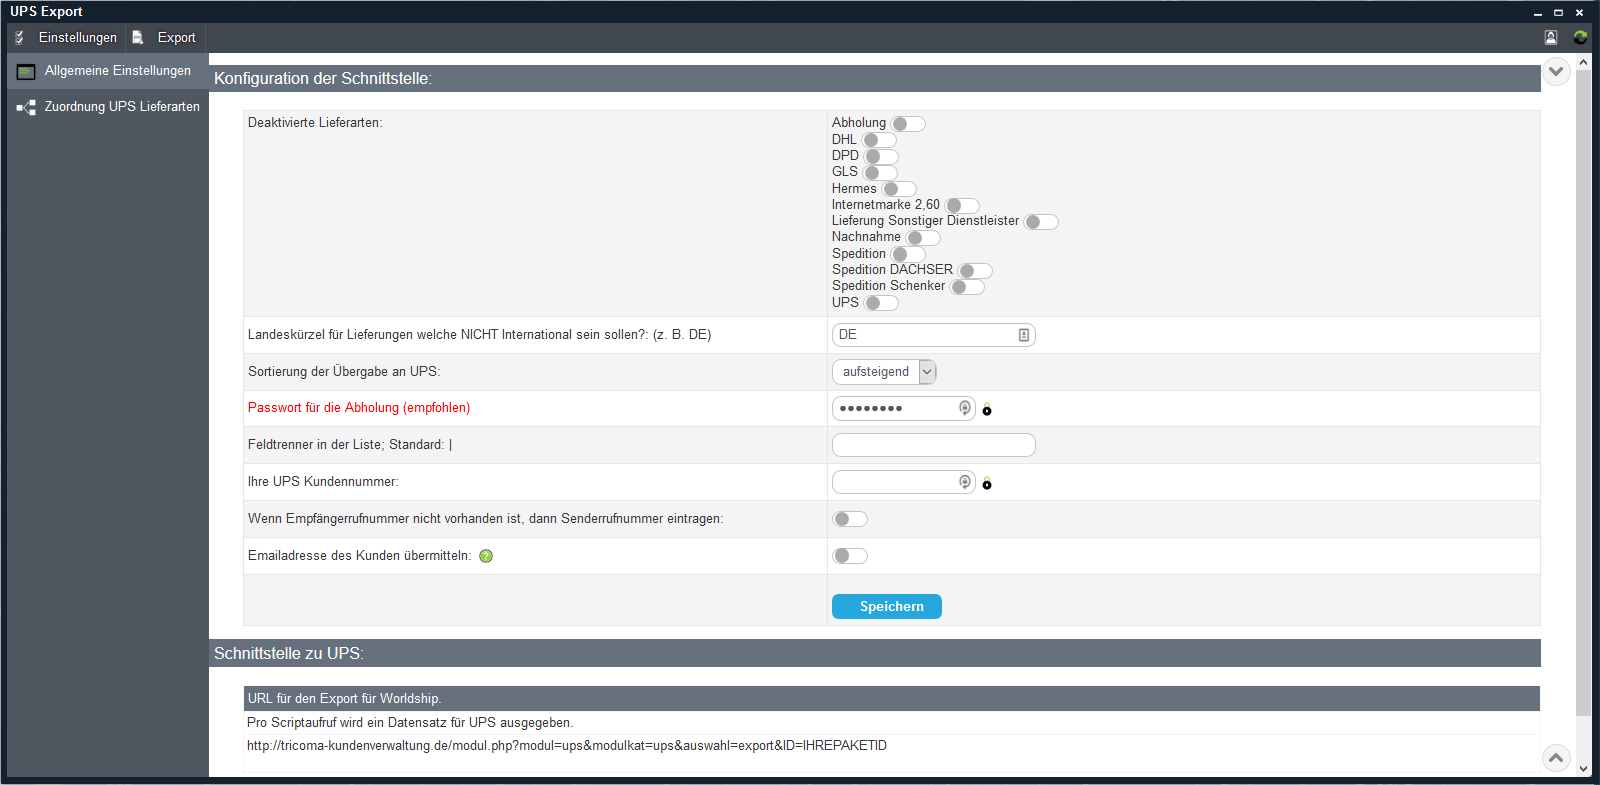Toggle the Abholung delivery type switch
1600x785 pixels.
click(908, 124)
